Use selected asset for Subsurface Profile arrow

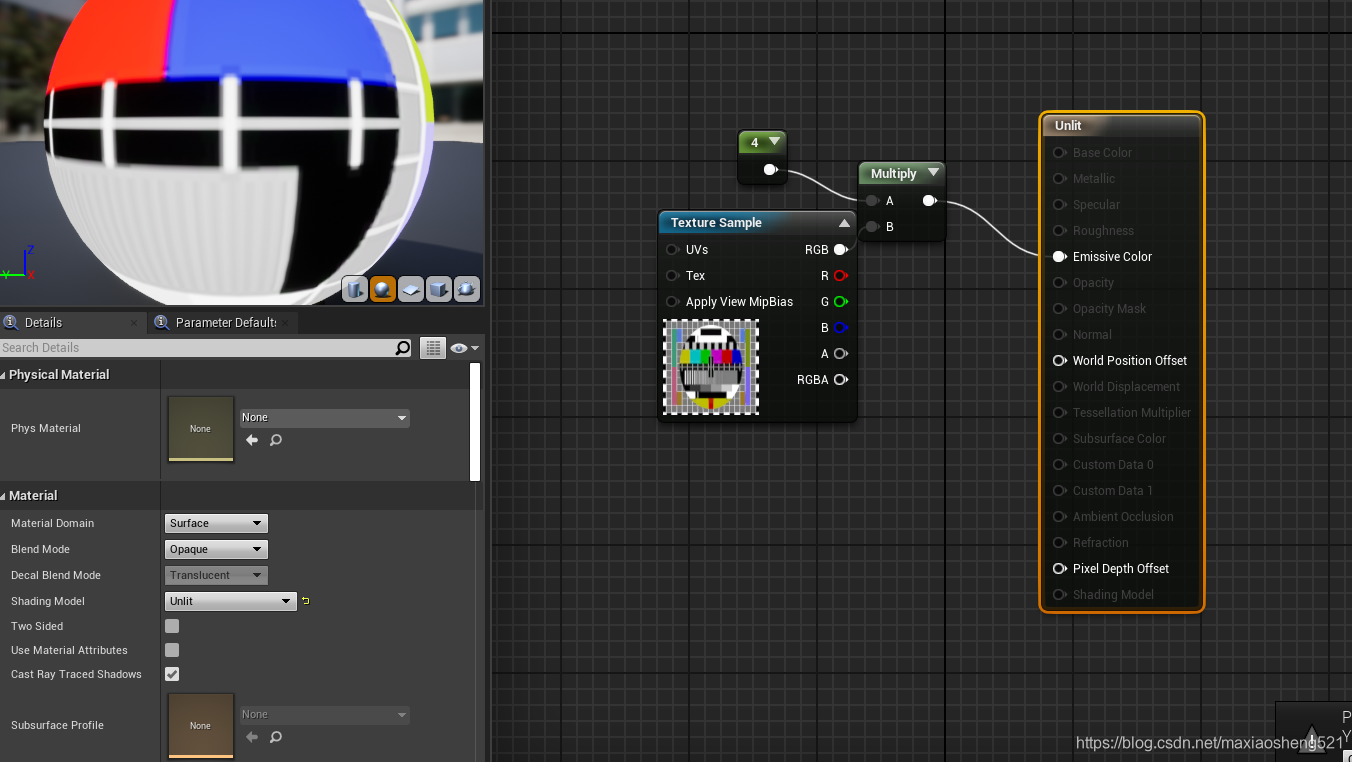click(x=252, y=737)
